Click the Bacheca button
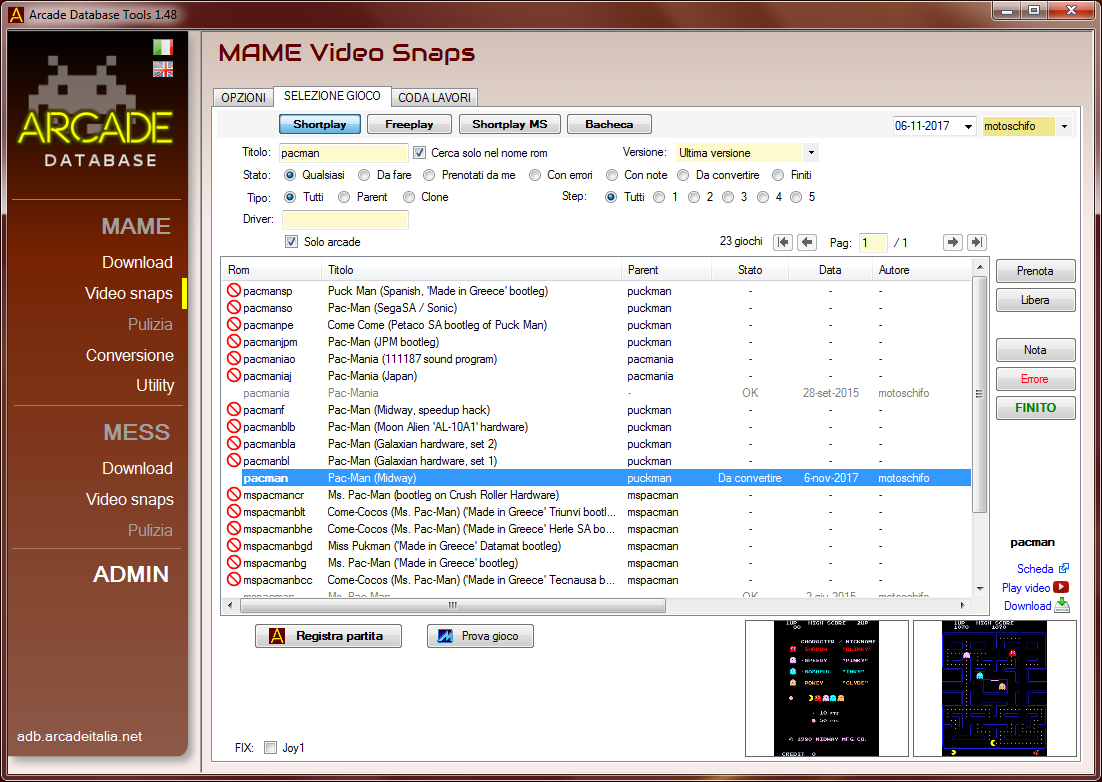 click(x=609, y=124)
